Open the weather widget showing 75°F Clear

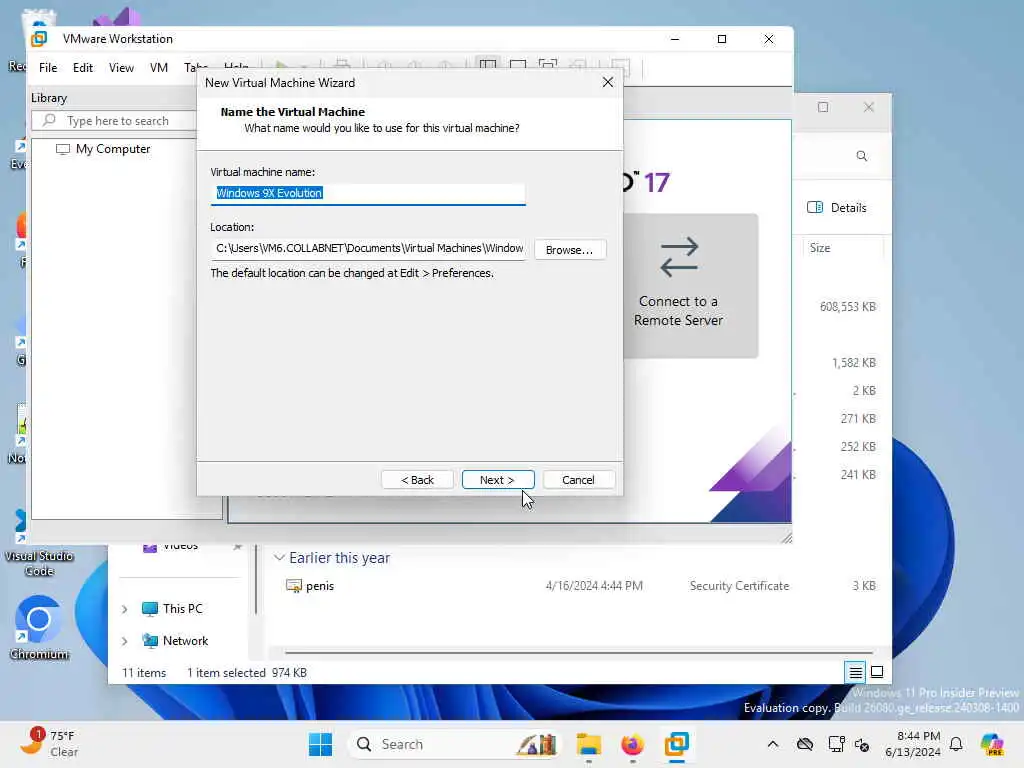pos(49,743)
